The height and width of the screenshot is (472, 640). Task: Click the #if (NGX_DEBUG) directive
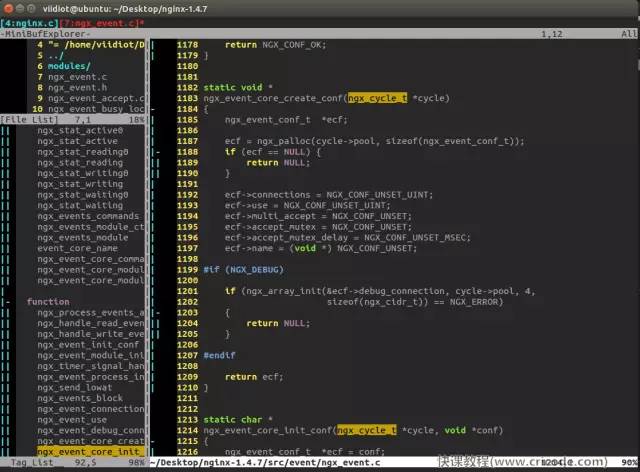[x=244, y=270]
